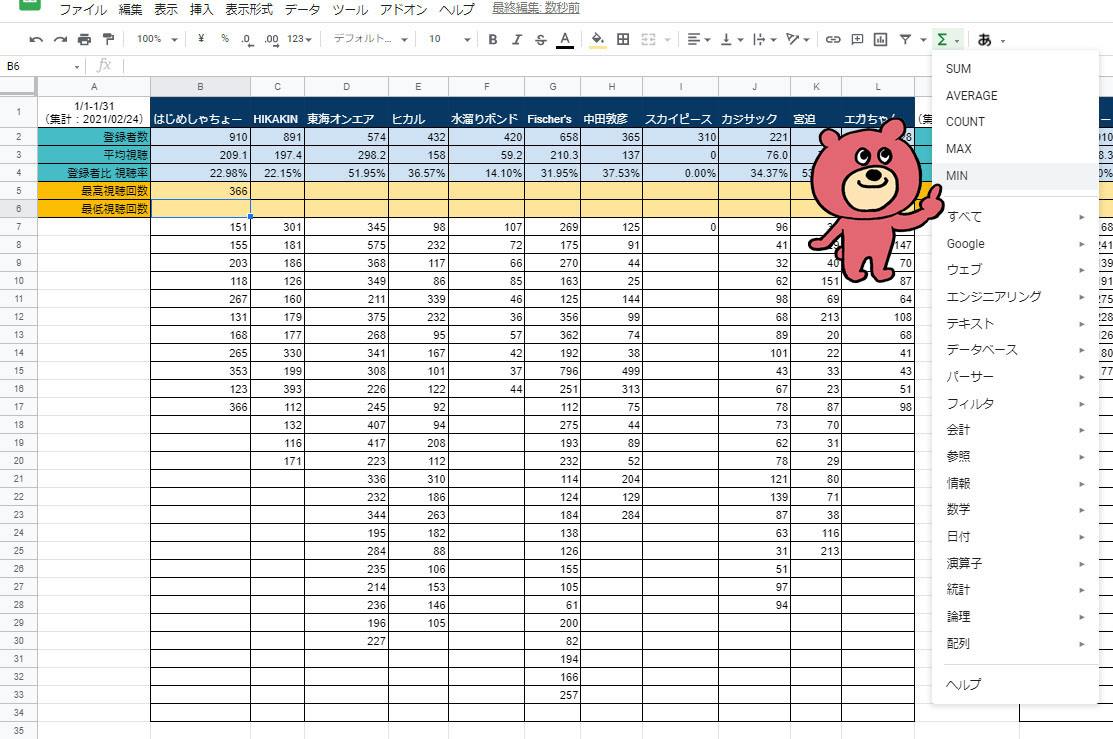
Task: Open the zoom 100% dropdown
Action: [x=156, y=39]
